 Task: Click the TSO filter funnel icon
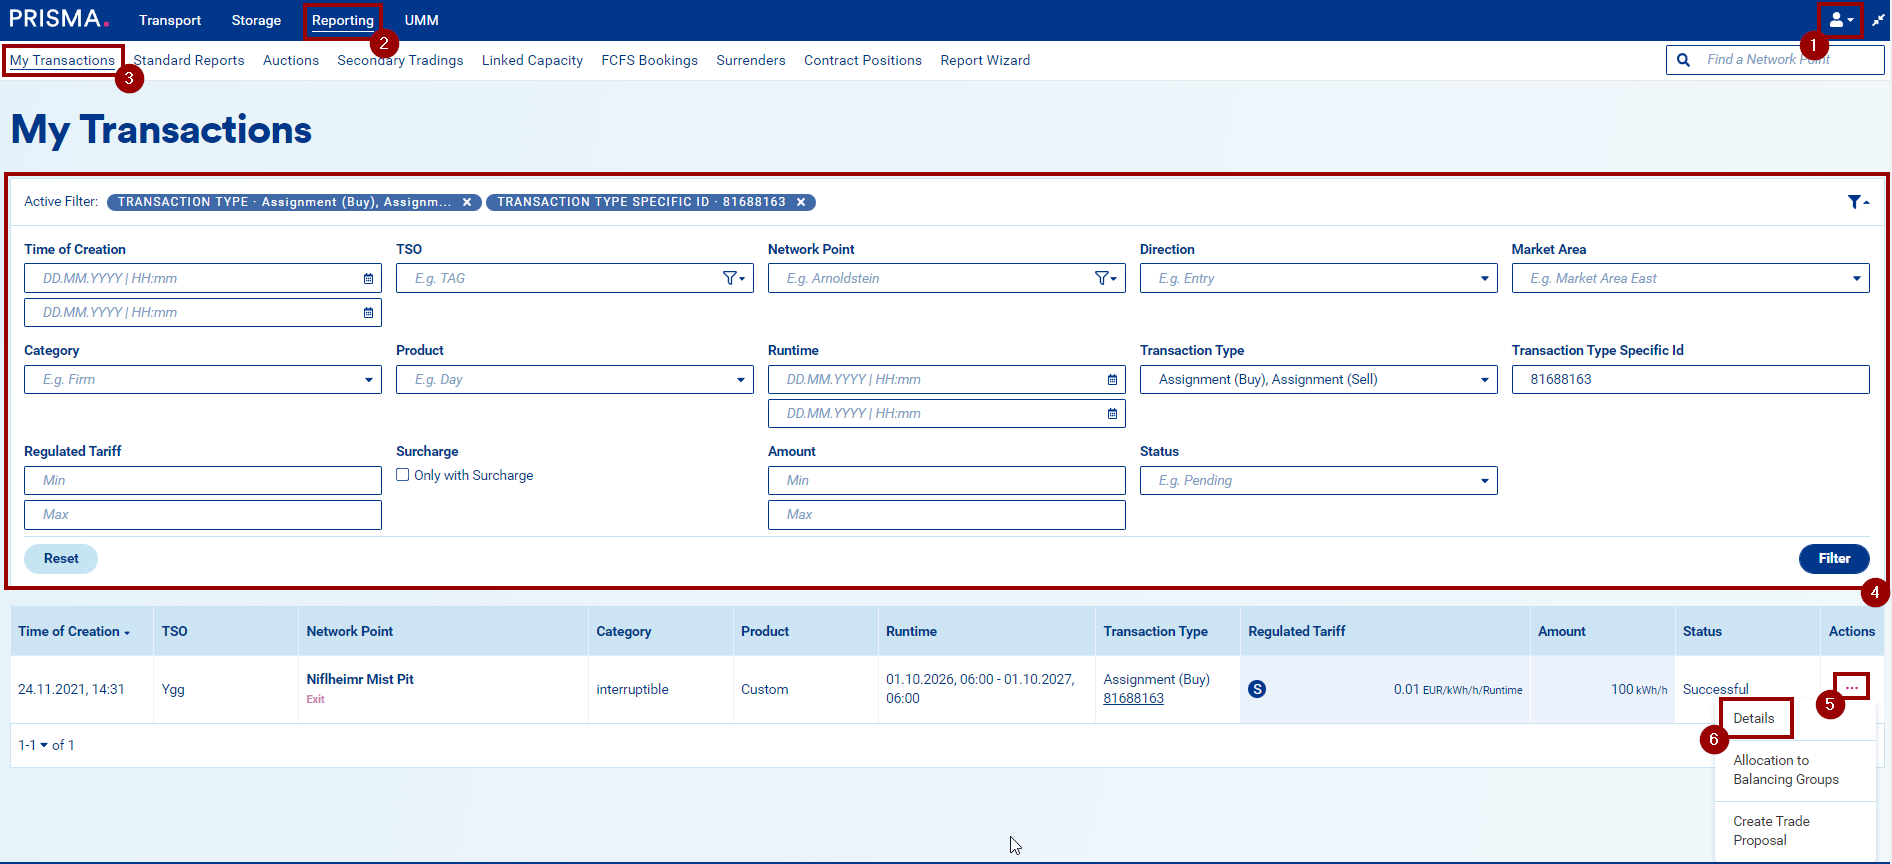[x=734, y=279]
